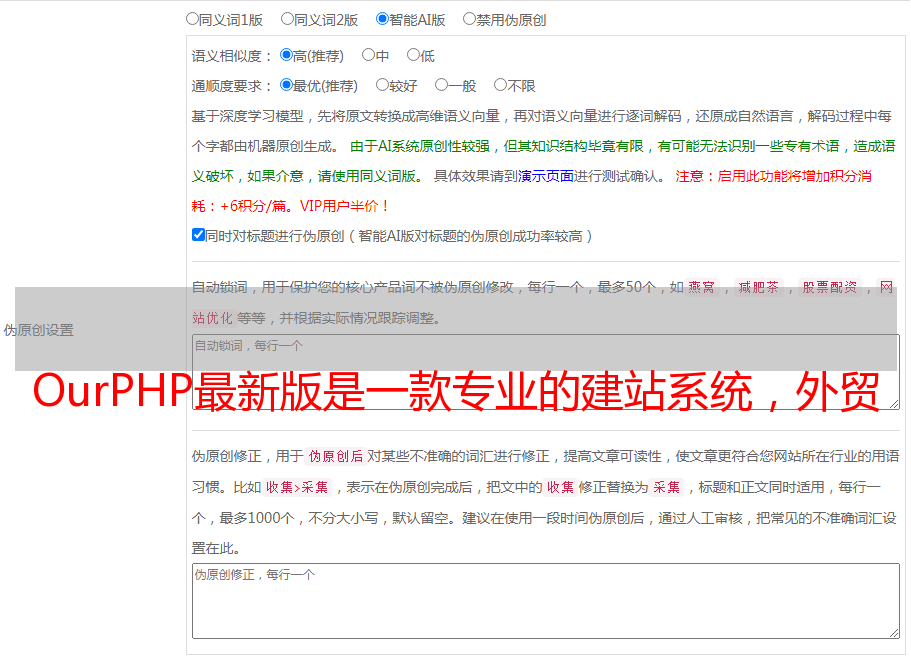
Task: Set 通顺度要求 to 最优(推荐)
Action: 286,85
